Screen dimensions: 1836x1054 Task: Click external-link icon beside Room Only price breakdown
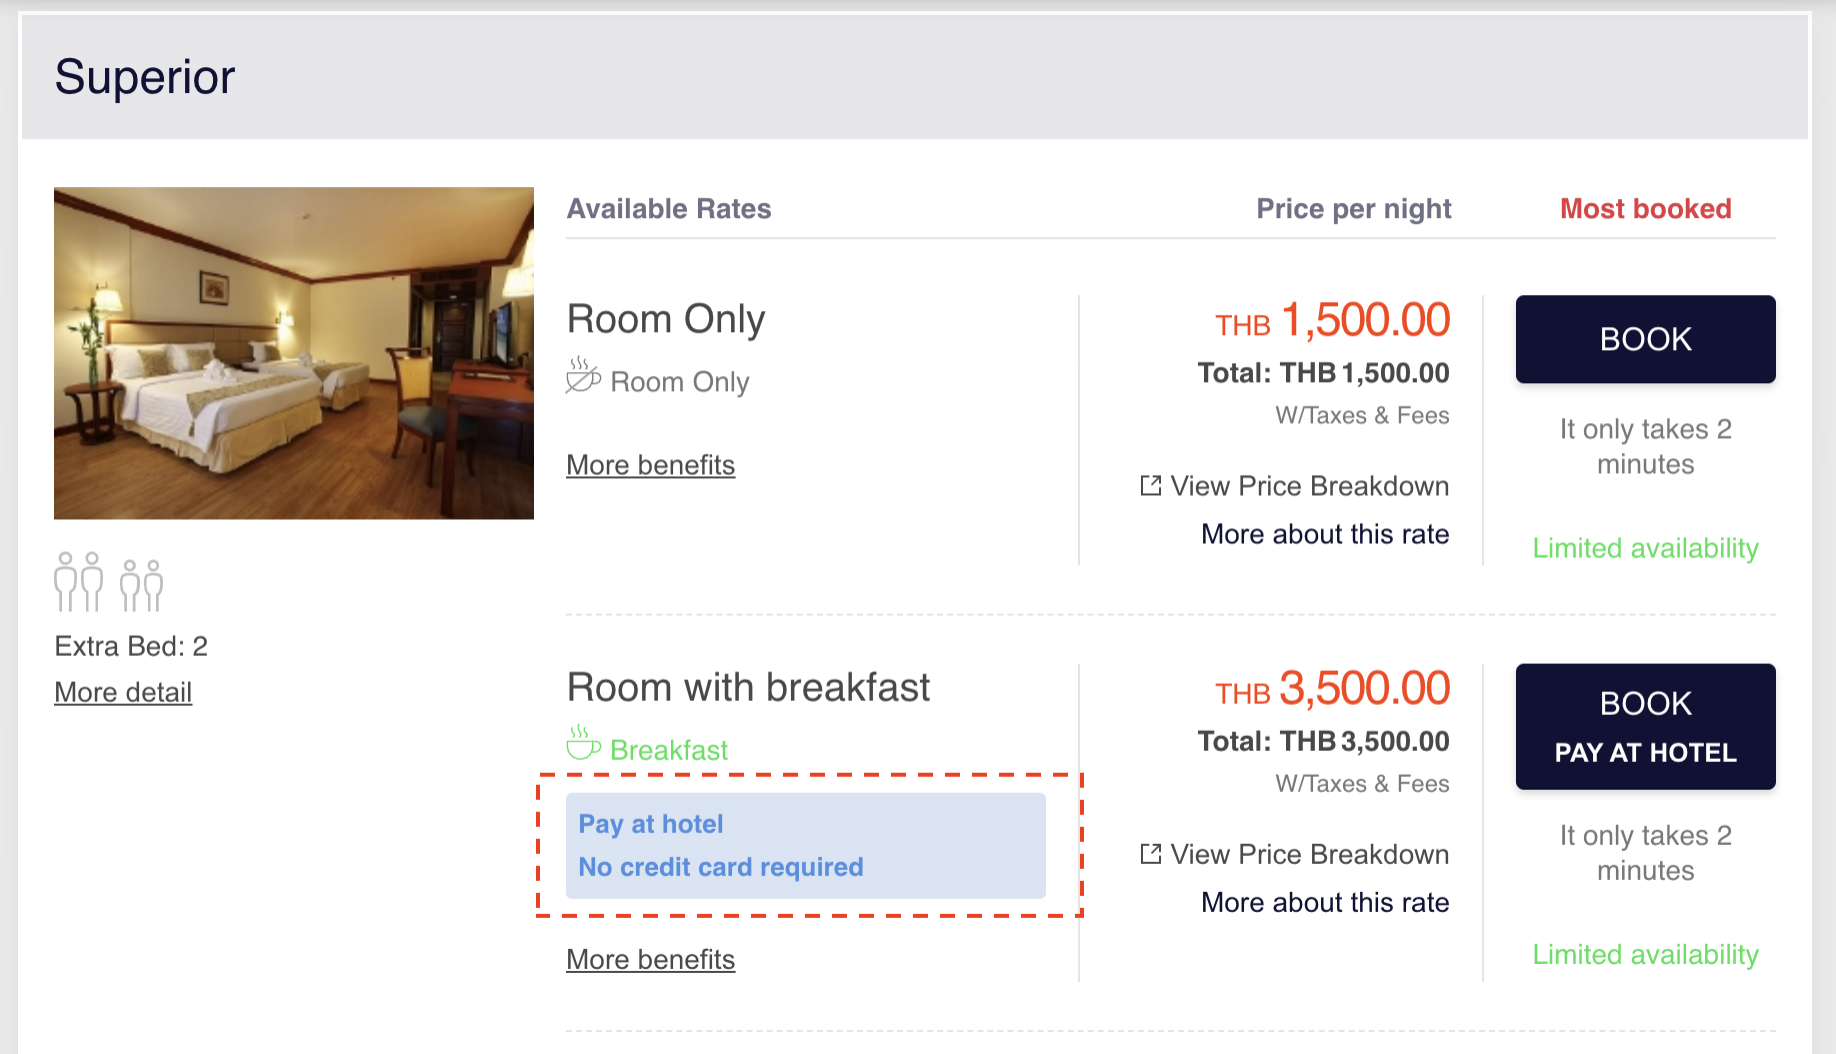click(1151, 486)
